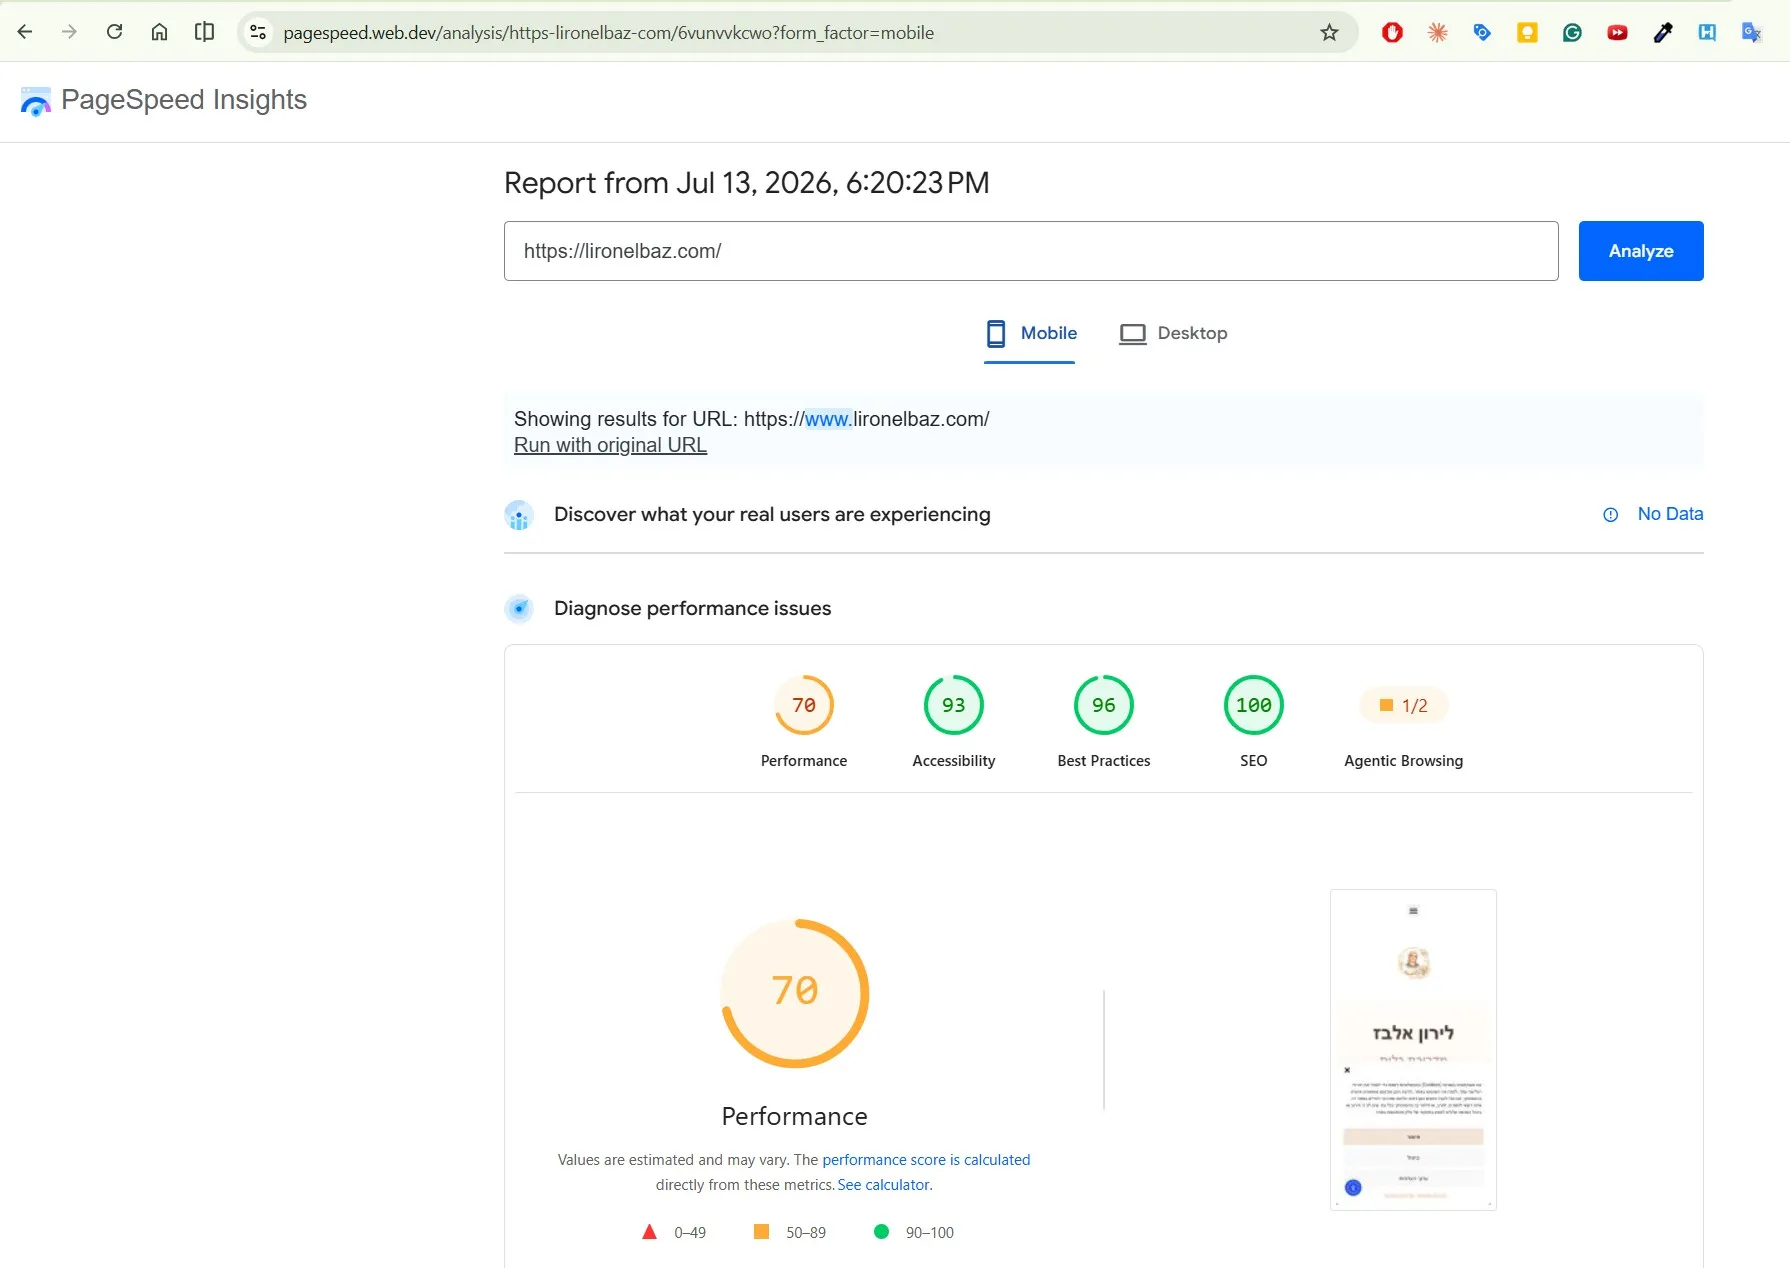The image size is (1790, 1268).
Task: View site information icon in address bar
Action: click(258, 33)
